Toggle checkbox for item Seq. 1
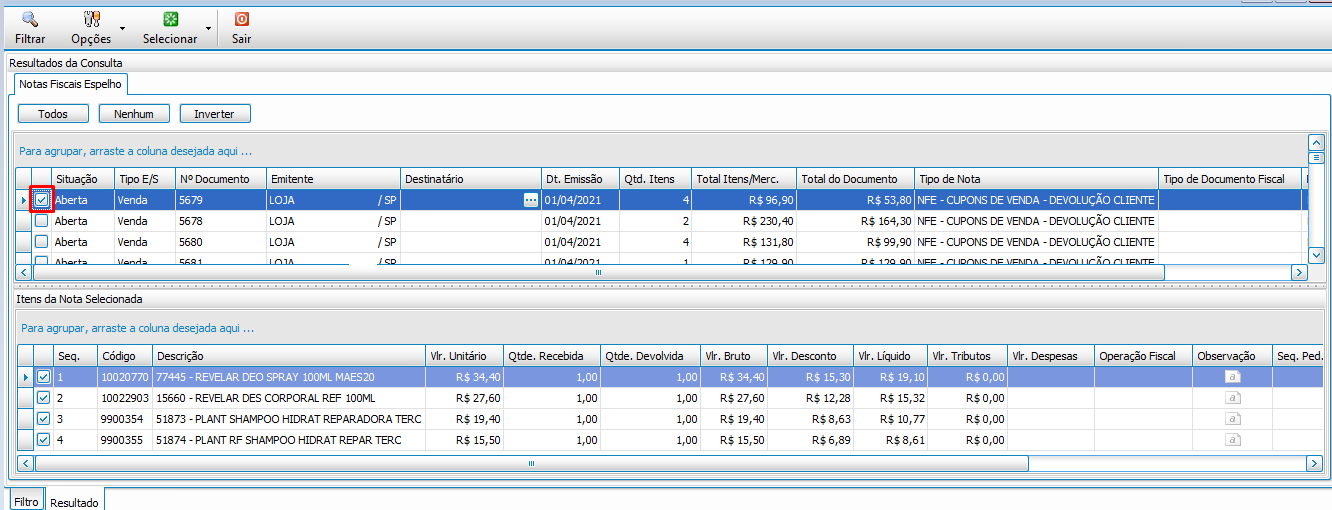 (x=43, y=377)
